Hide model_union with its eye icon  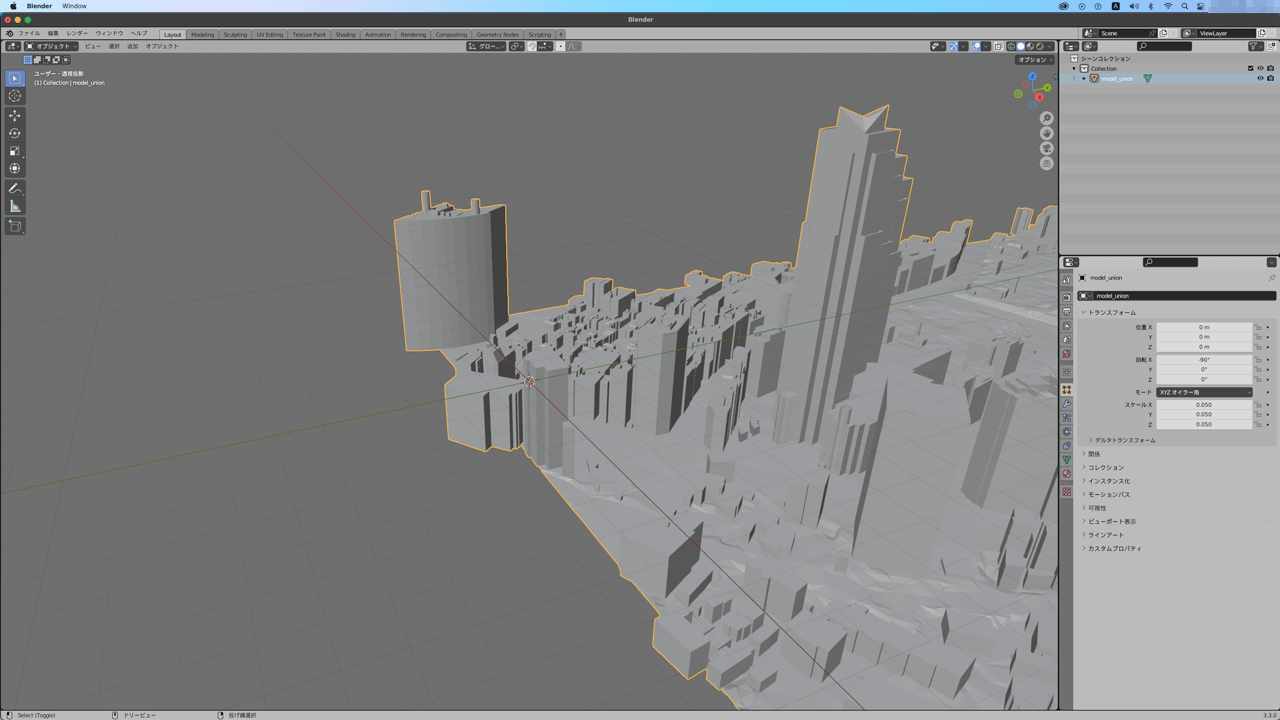coord(1260,78)
